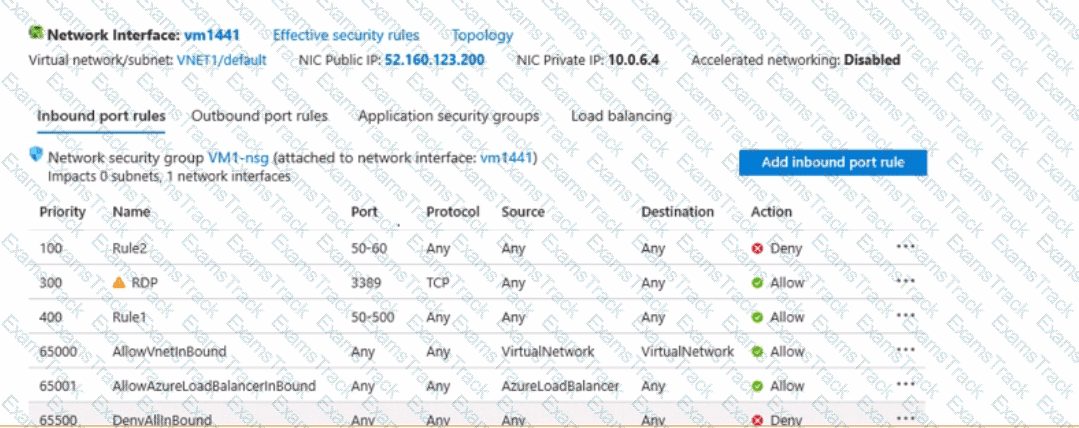This screenshot has width=1079, height=428.
Task: Open the Load balancing tab
Action: pos(621,116)
